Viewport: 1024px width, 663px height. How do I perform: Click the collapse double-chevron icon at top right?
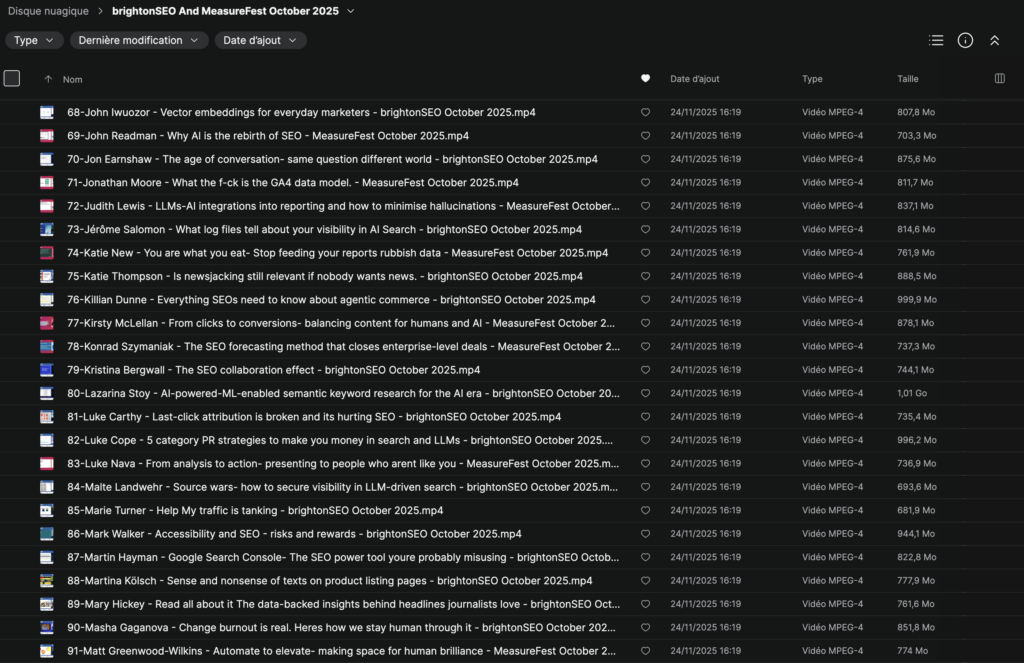(x=994, y=41)
